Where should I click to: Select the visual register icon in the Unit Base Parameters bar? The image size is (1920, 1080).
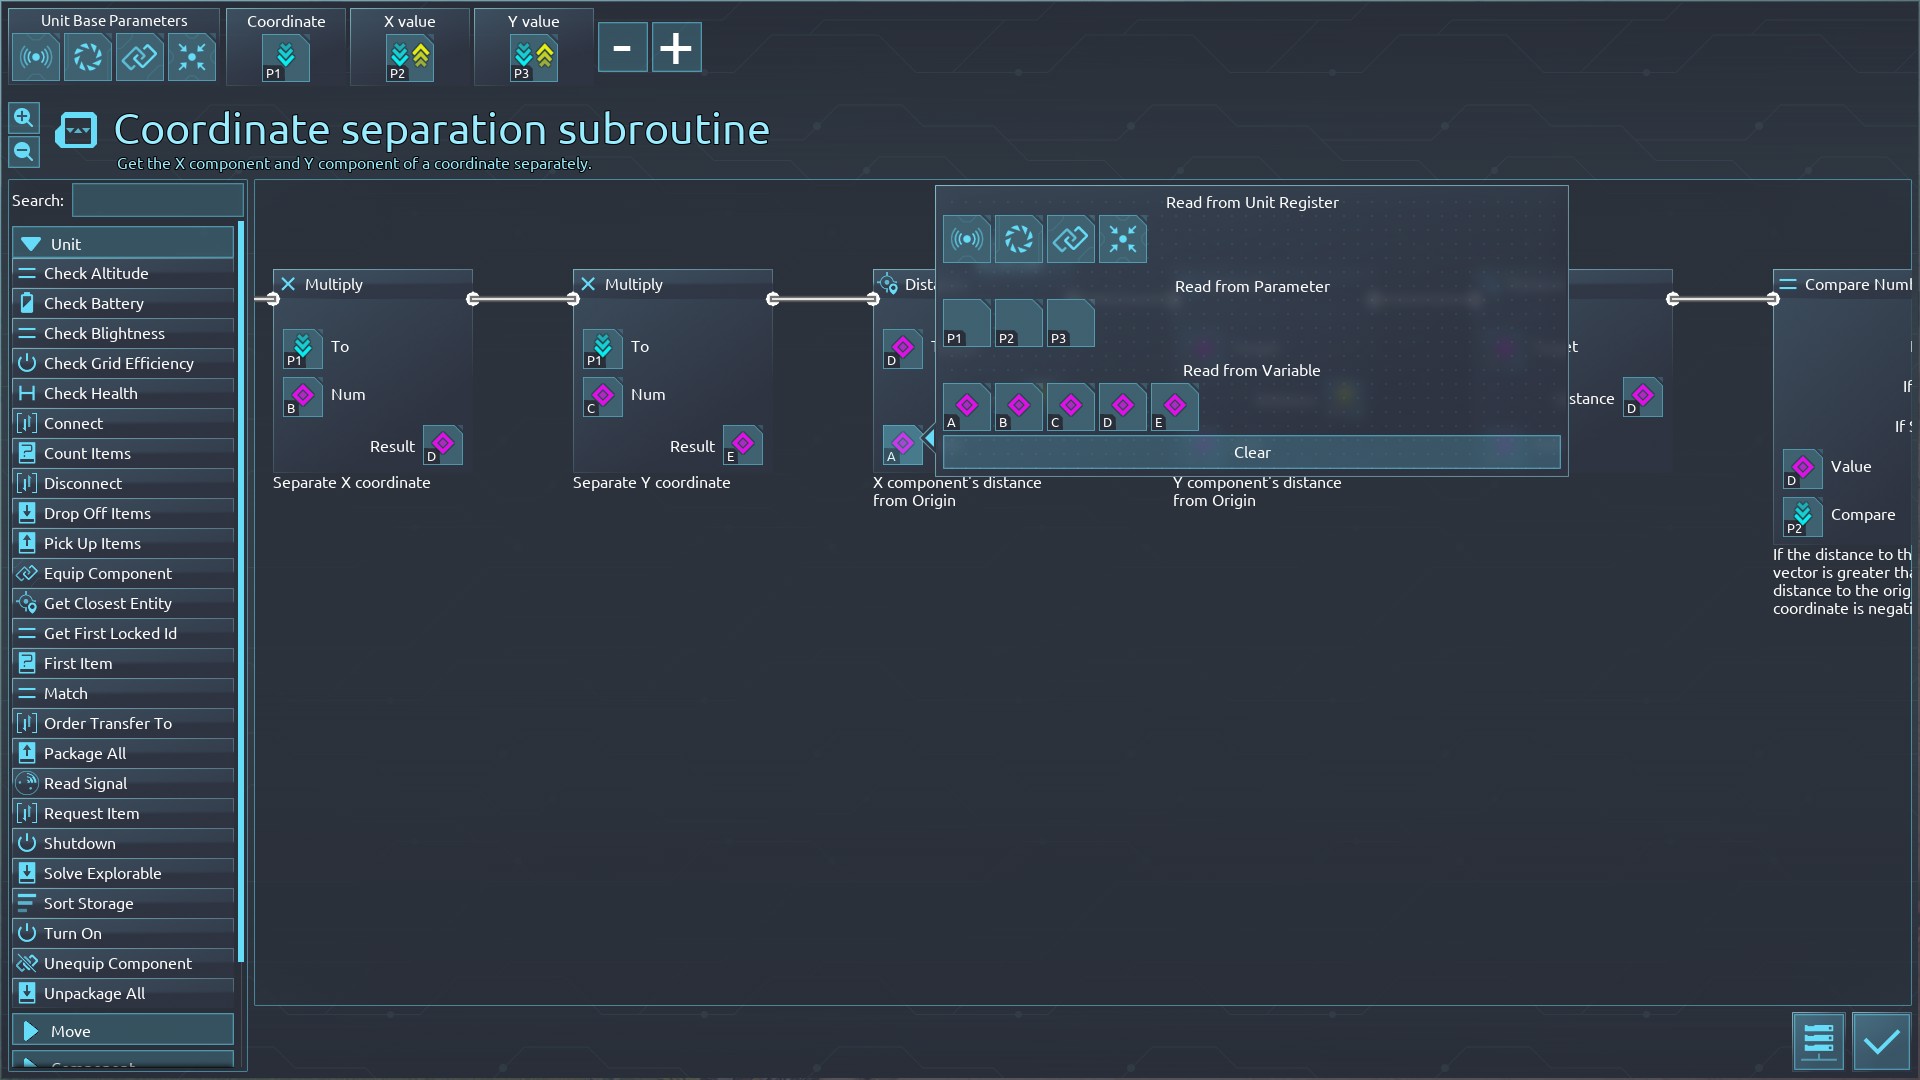pyautogui.click(x=88, y=57)
